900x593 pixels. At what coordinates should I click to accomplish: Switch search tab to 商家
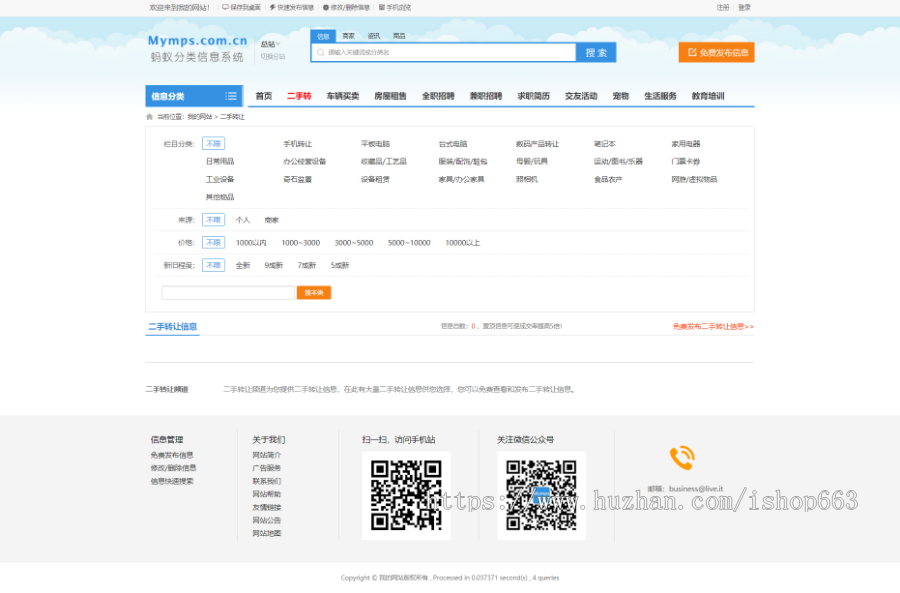[348, 35]
